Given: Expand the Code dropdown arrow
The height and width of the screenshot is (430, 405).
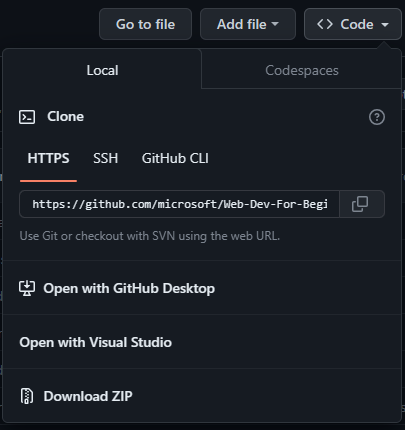Looking at the screenshot, I should point(385,25).
